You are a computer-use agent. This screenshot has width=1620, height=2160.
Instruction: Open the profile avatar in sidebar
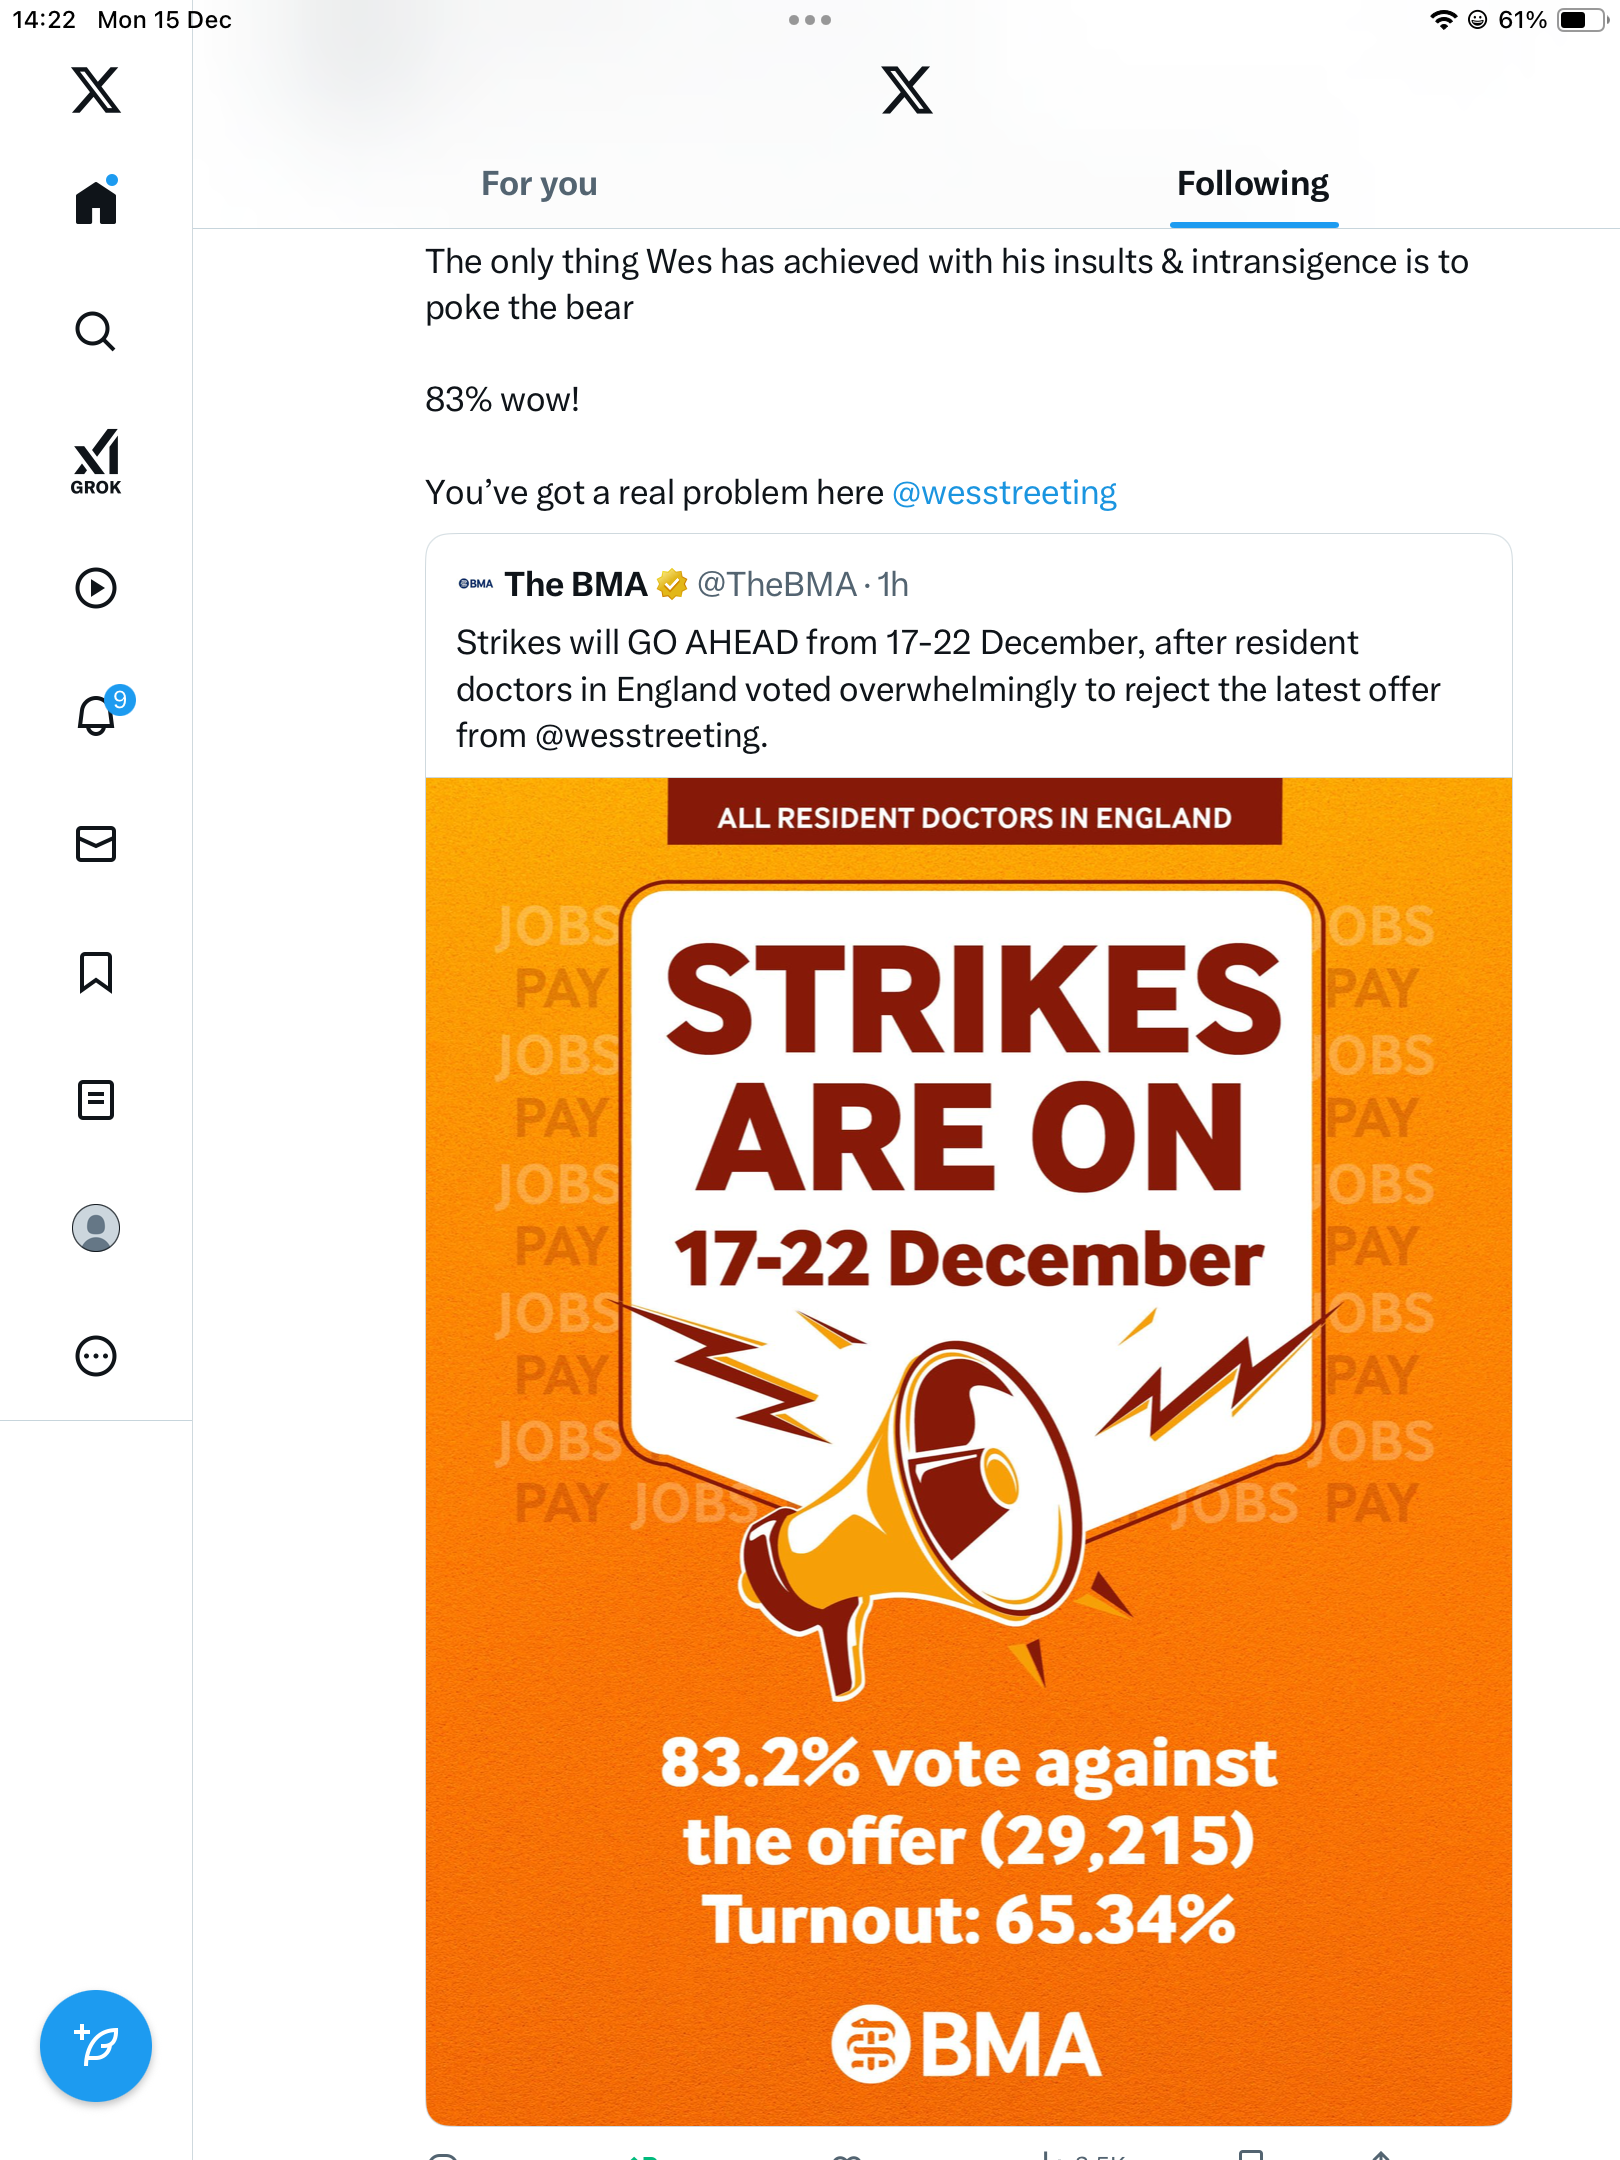96,1228
